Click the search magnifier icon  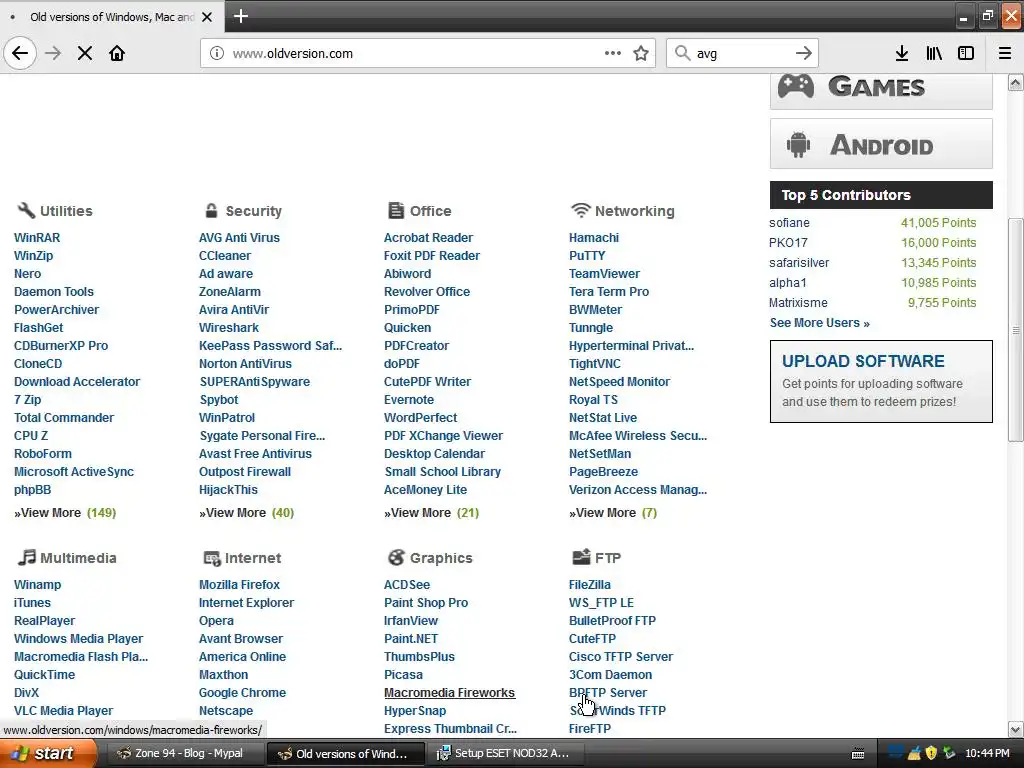682,53
